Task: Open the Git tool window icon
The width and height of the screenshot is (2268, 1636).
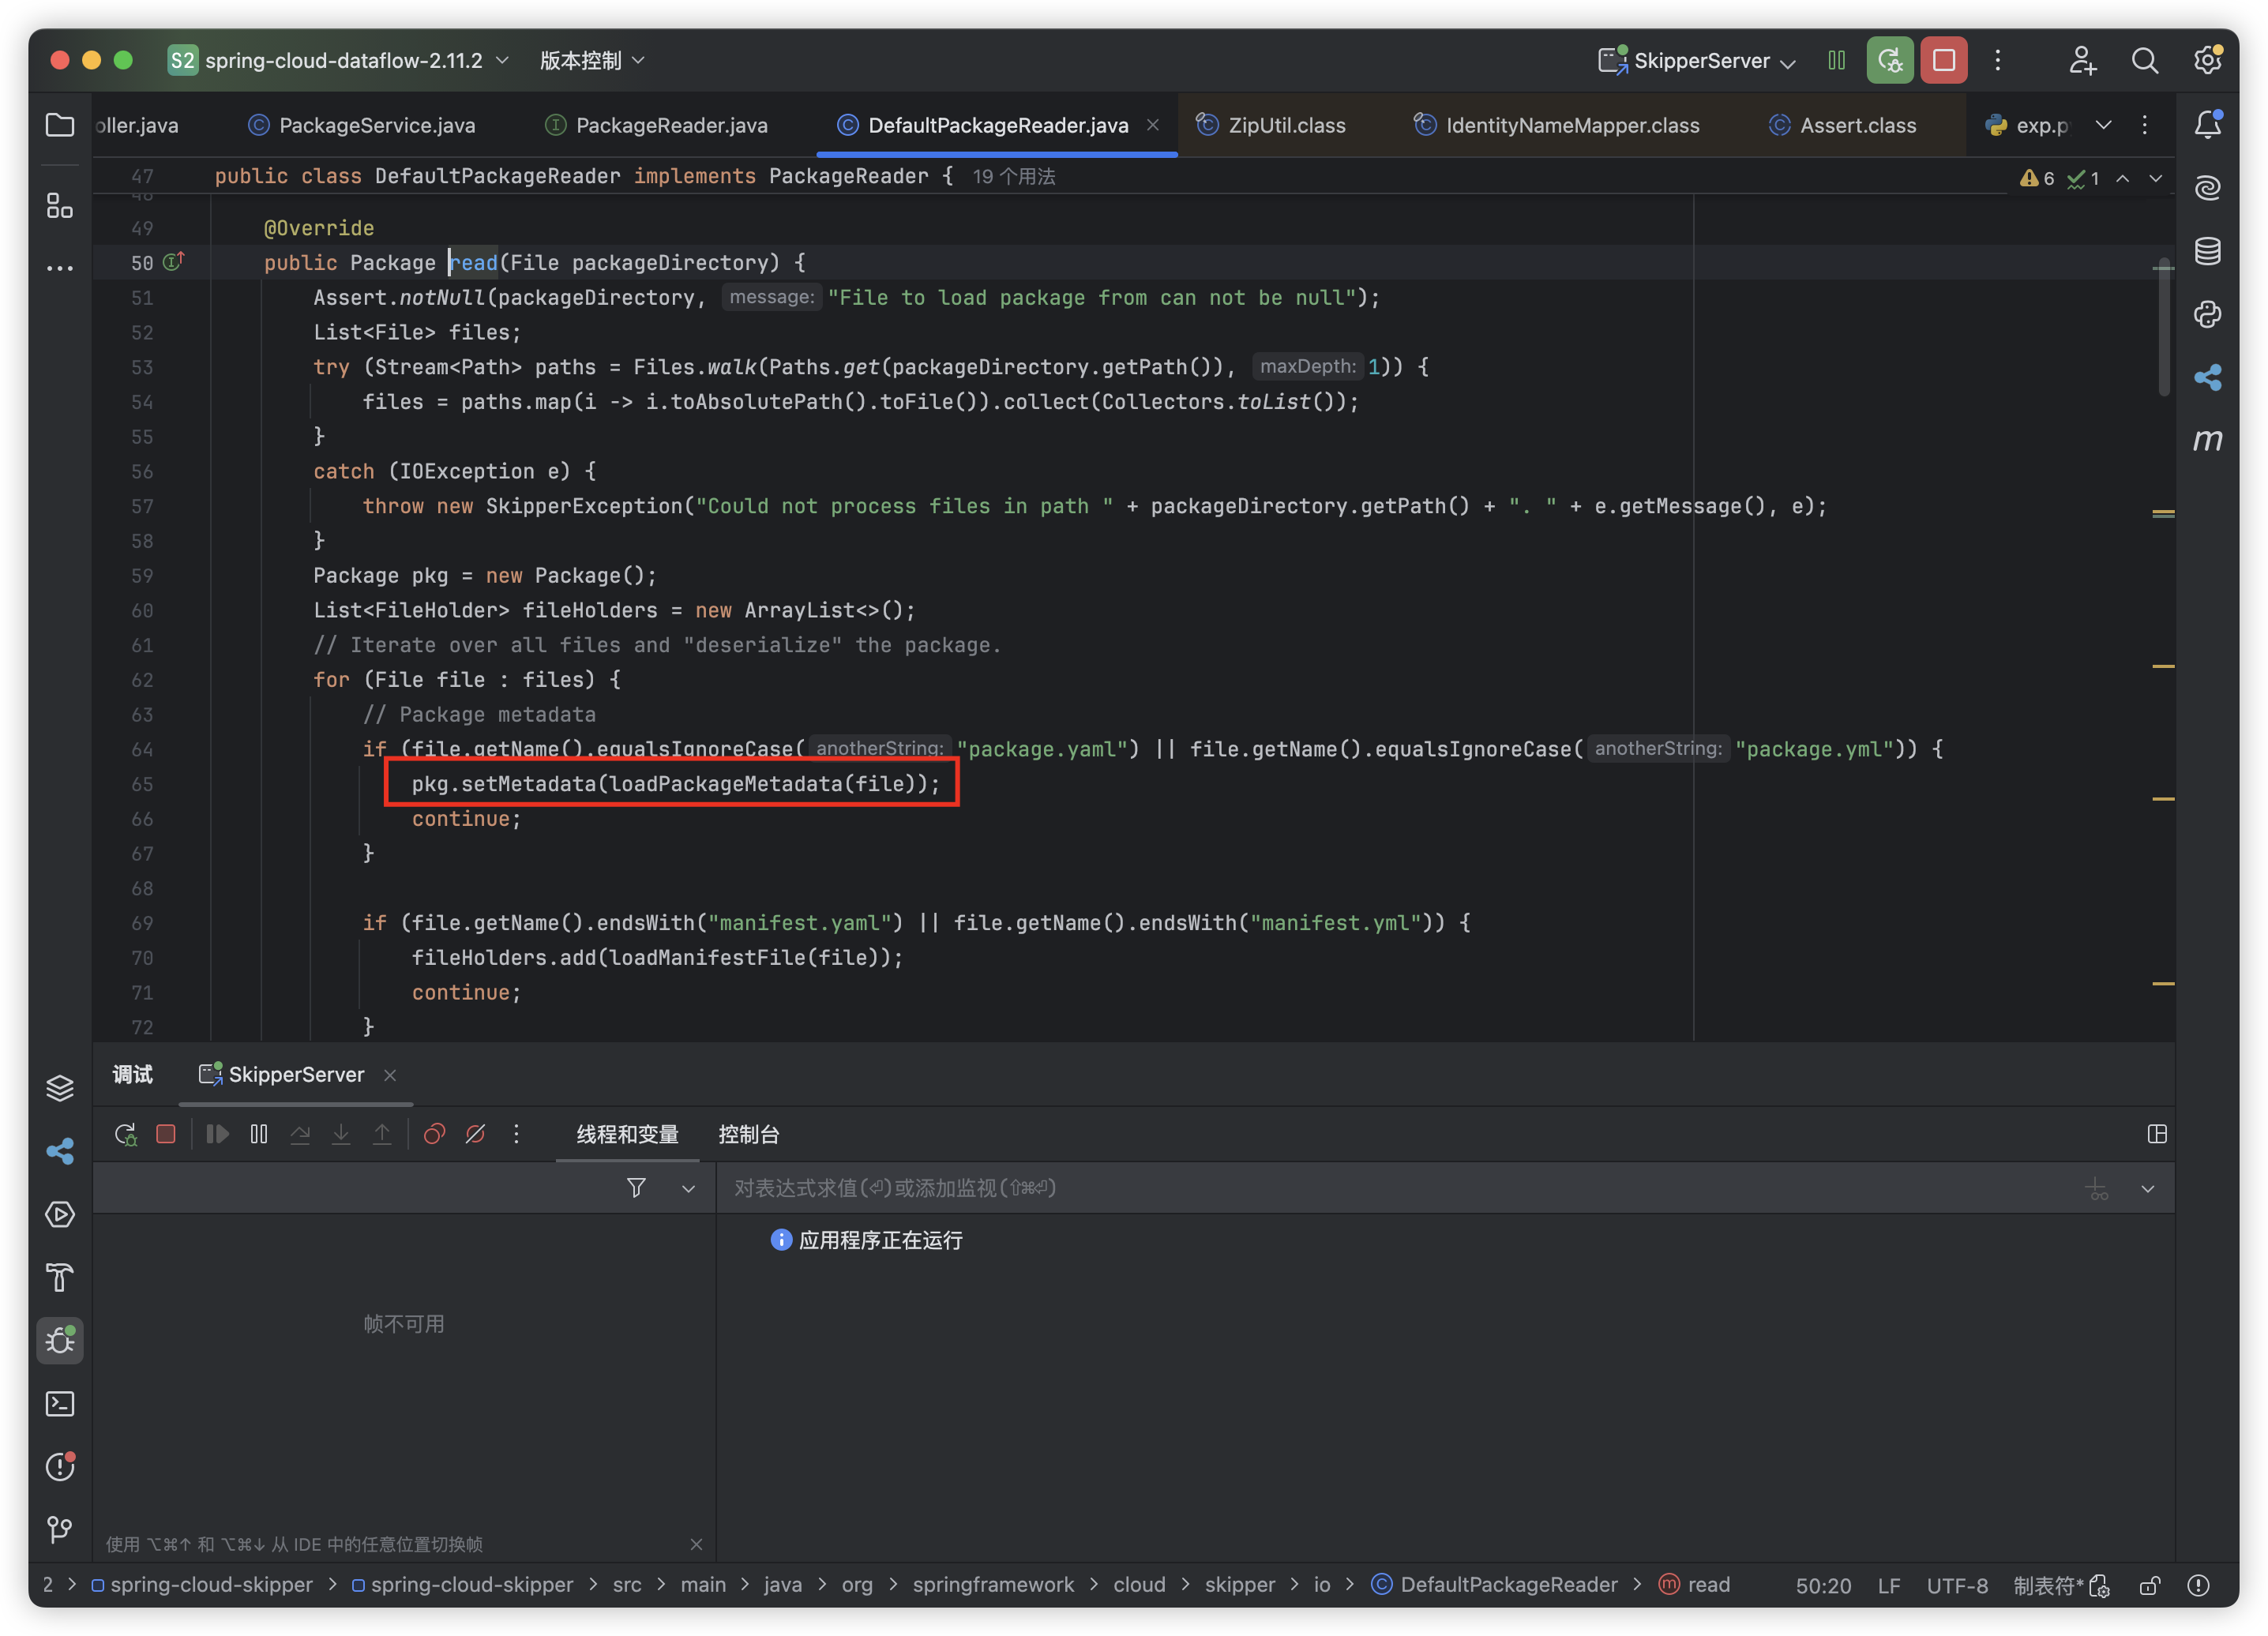Action: (x=60, y=1529)
